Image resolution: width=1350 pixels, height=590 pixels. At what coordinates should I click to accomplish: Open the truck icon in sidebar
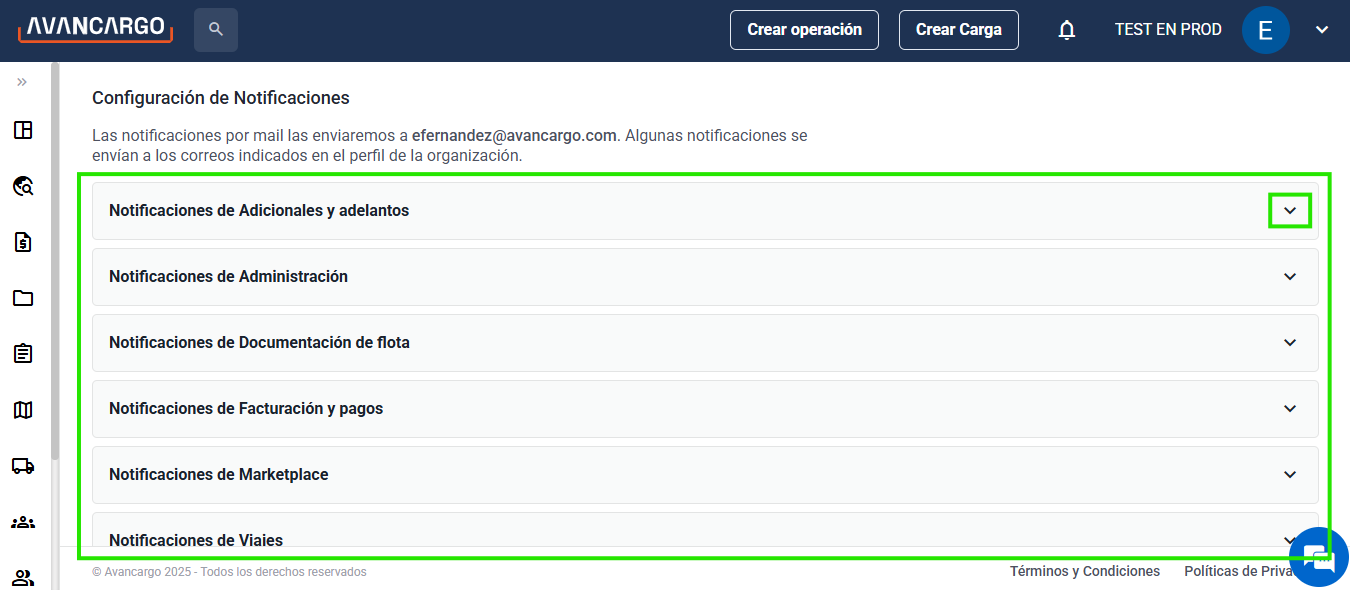tap(22, 466)
